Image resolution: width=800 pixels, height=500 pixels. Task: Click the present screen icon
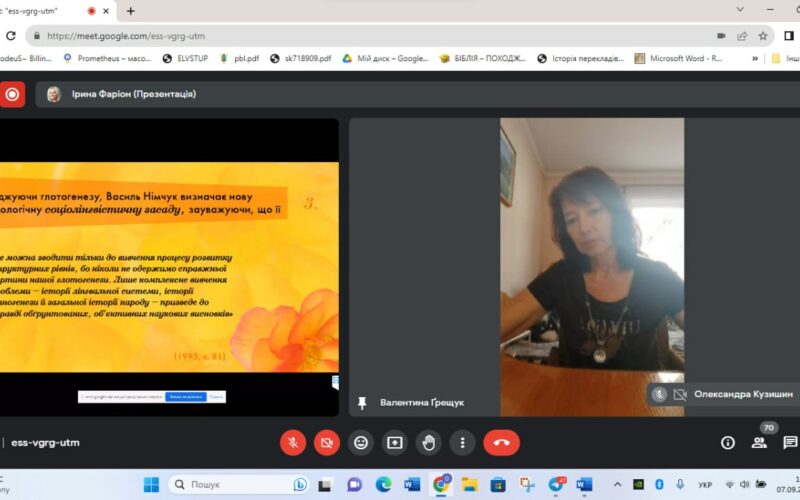point(395,442)
